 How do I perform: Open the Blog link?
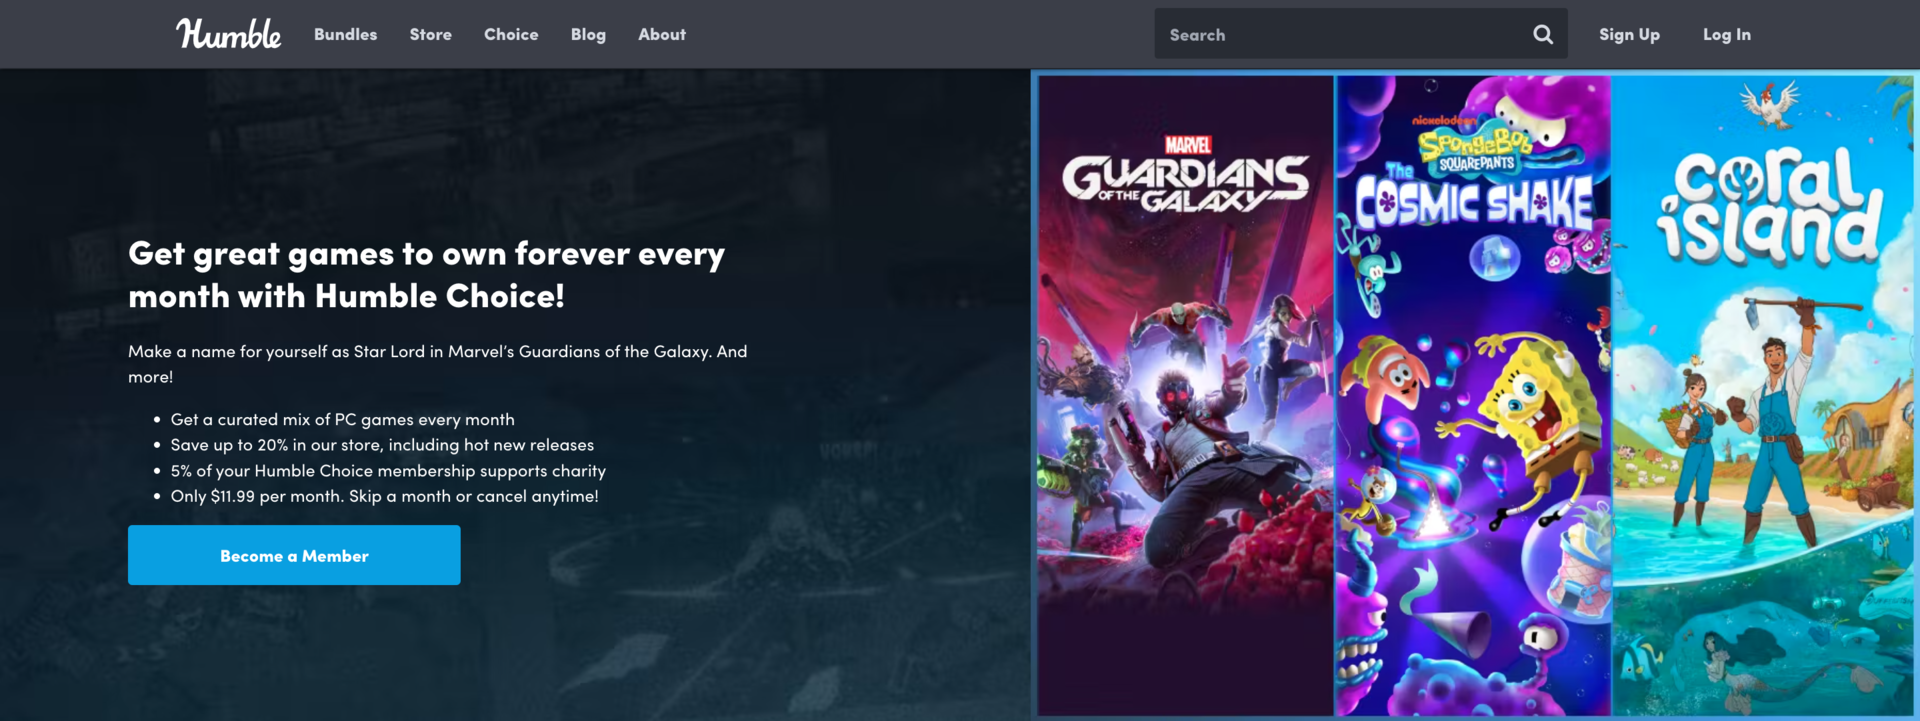588,34
